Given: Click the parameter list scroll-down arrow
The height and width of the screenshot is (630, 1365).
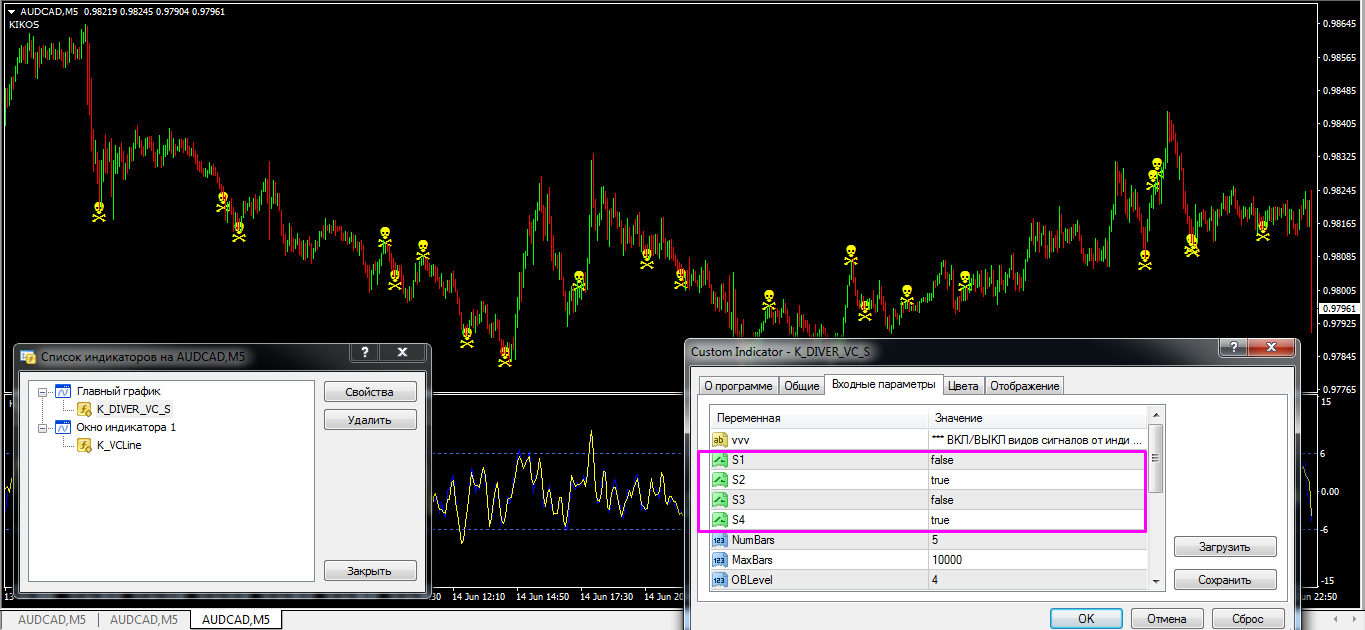Looking at the screenshot, I should click(1156, 581).
